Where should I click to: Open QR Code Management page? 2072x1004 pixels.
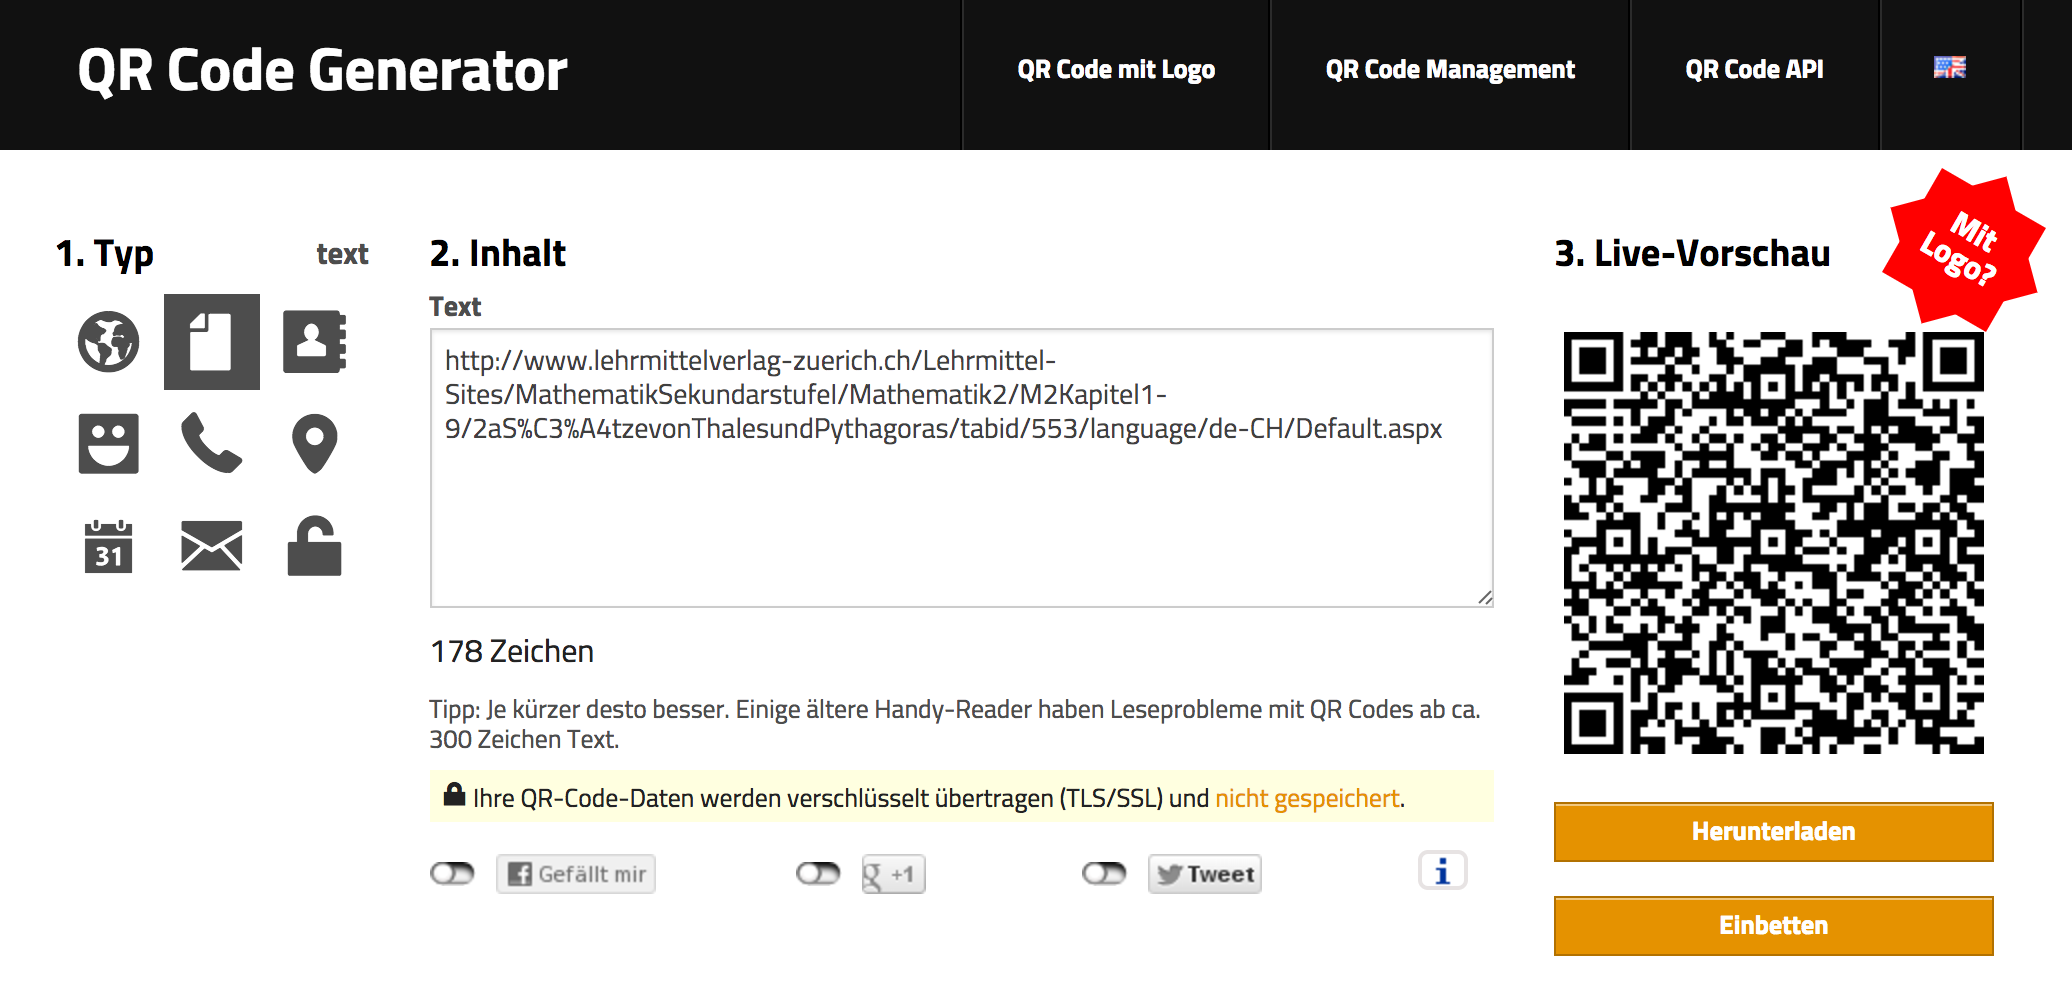[1450, 70]
